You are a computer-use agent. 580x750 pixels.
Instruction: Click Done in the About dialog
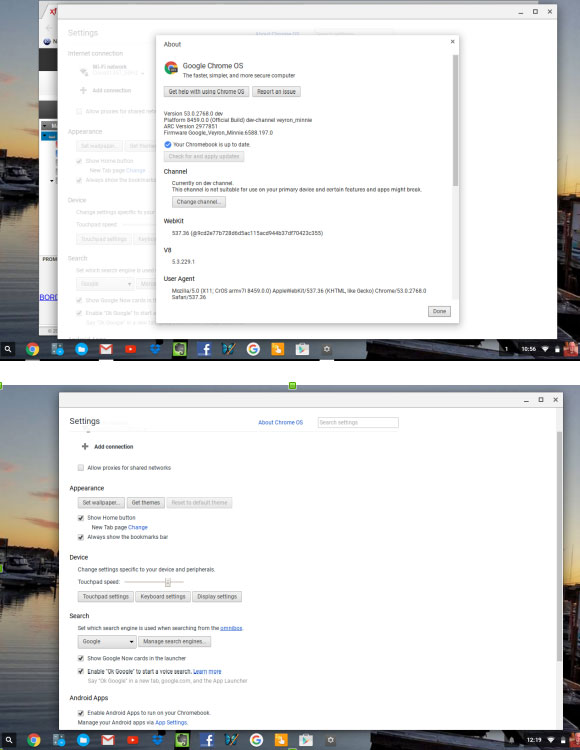439,311
